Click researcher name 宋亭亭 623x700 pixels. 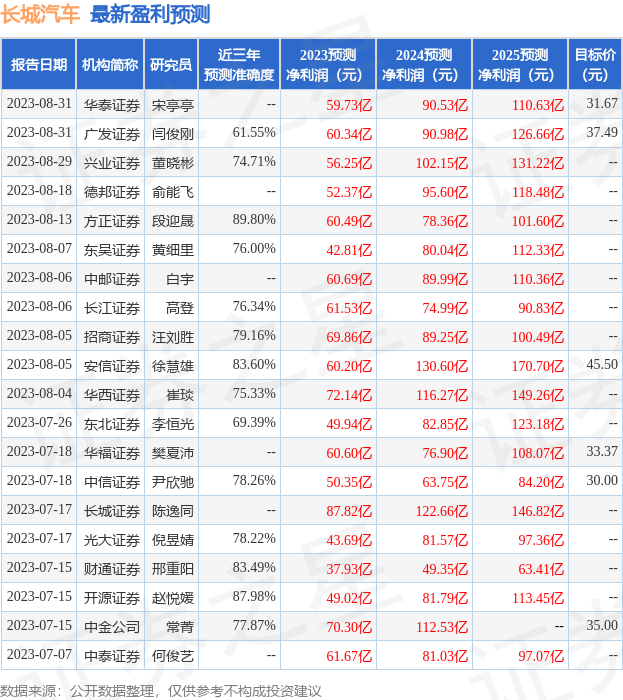[173, 105]
